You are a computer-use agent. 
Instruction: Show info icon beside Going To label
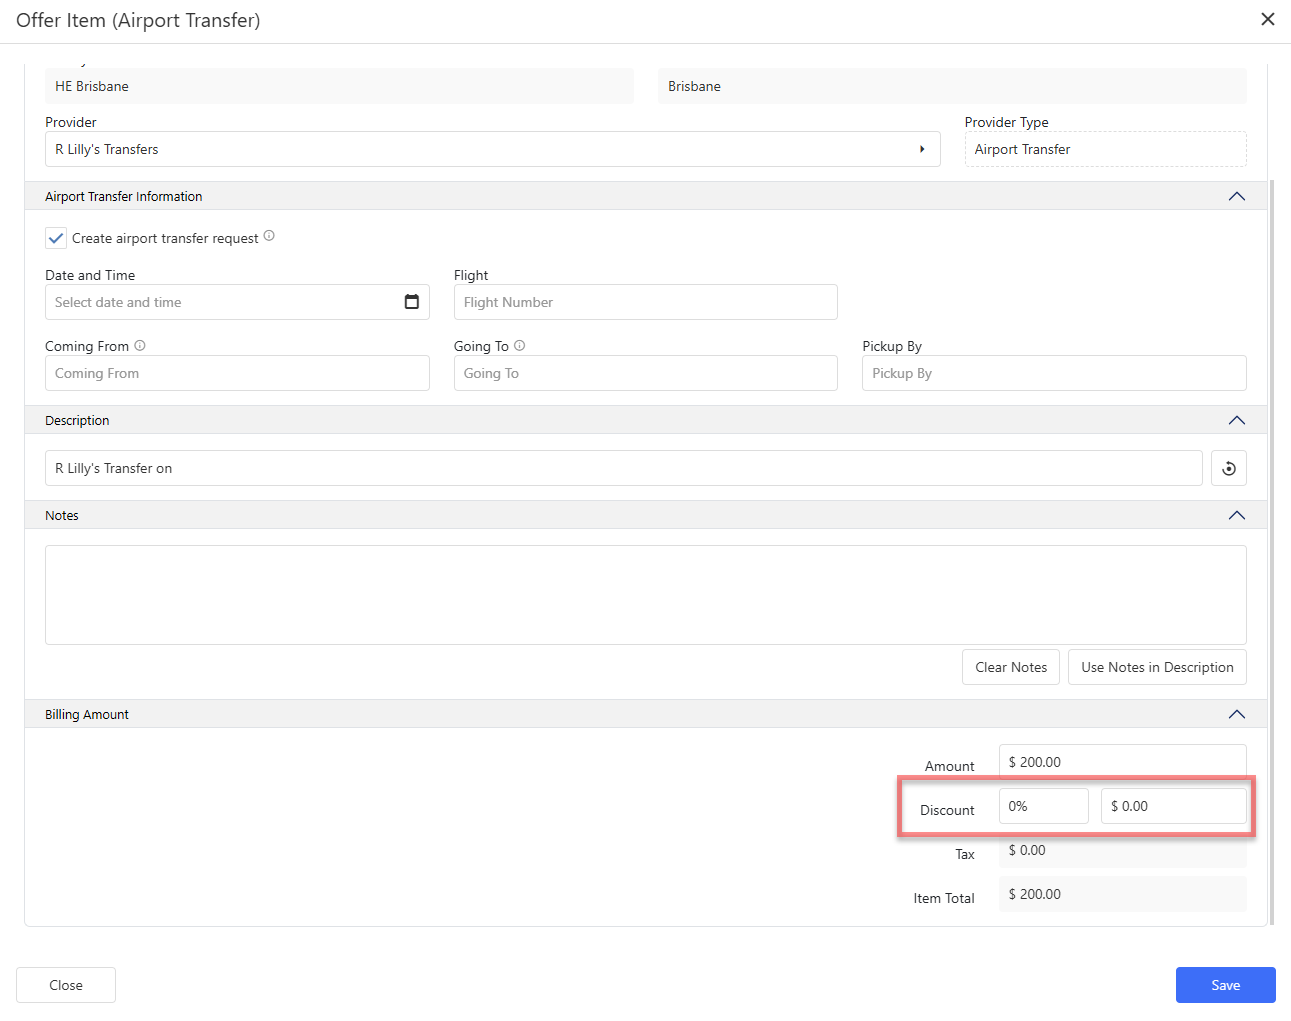coord(519,345)
